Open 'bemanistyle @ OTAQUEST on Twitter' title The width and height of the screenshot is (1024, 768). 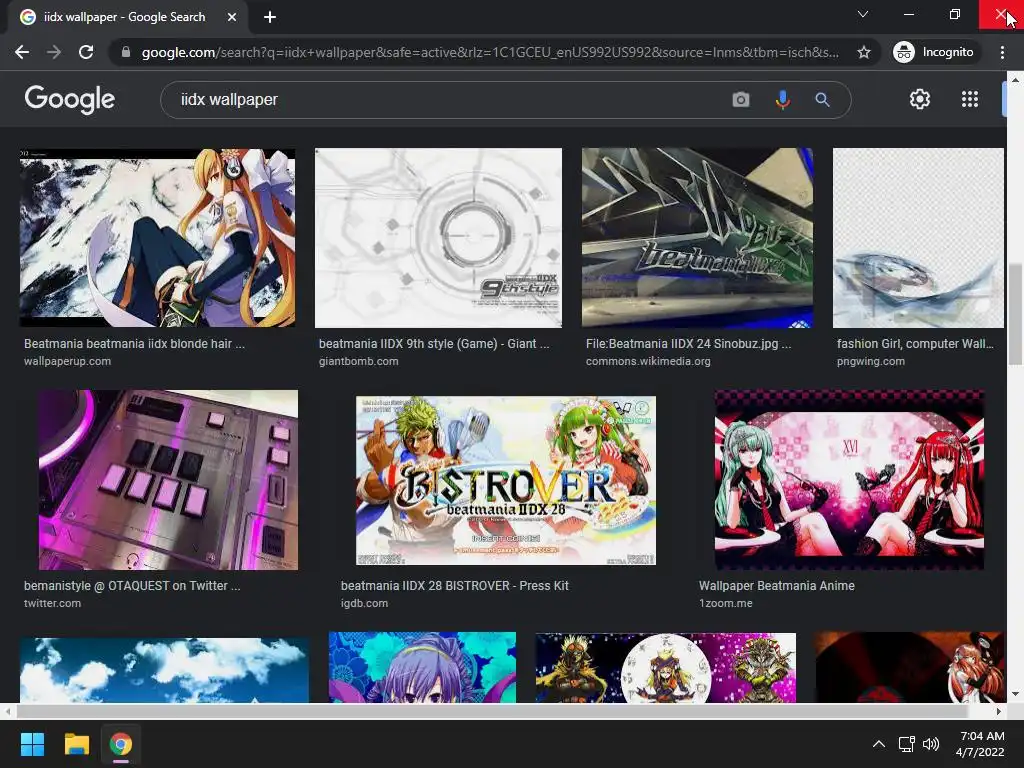pyautogui.click(x=132, y=586)
